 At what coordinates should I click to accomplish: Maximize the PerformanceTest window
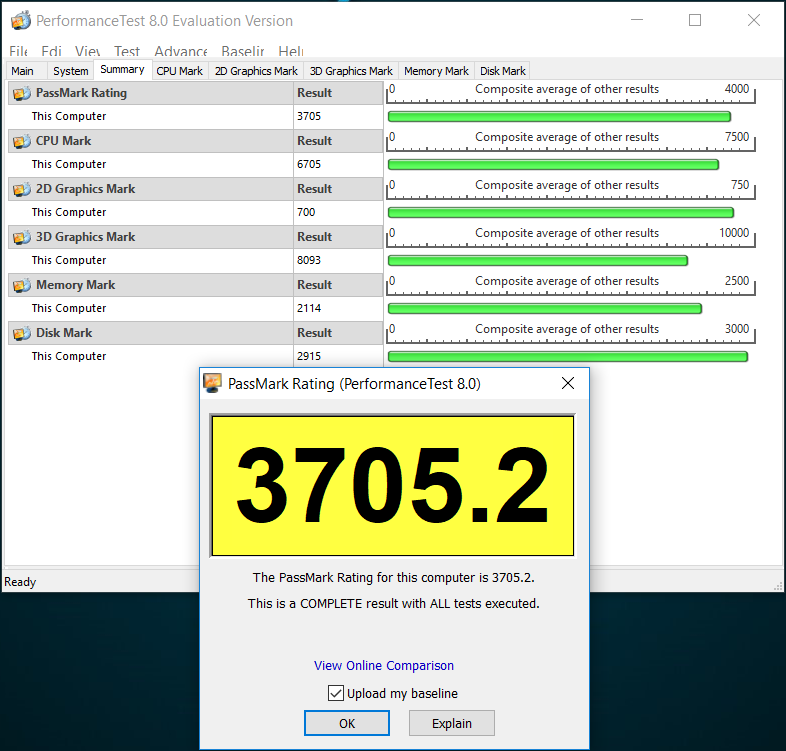click(695, 20)
